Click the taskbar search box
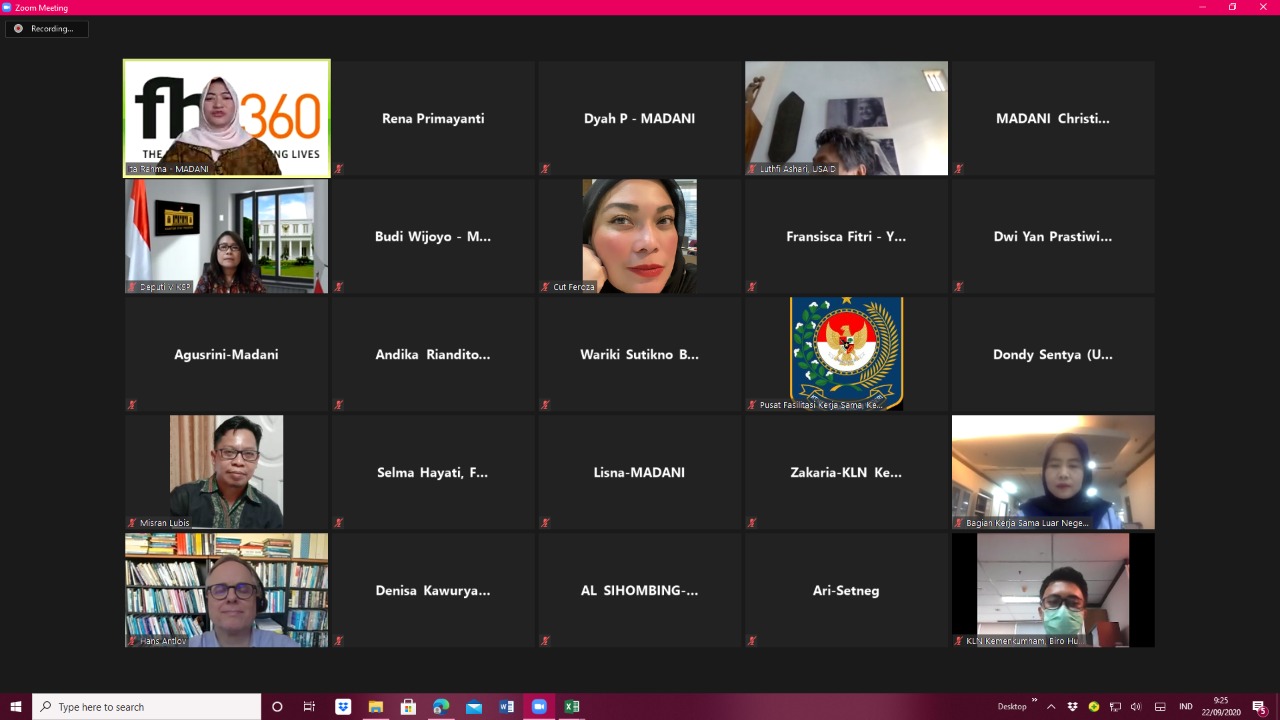Viewport: 1280px width, 720px height. (147, 707)
